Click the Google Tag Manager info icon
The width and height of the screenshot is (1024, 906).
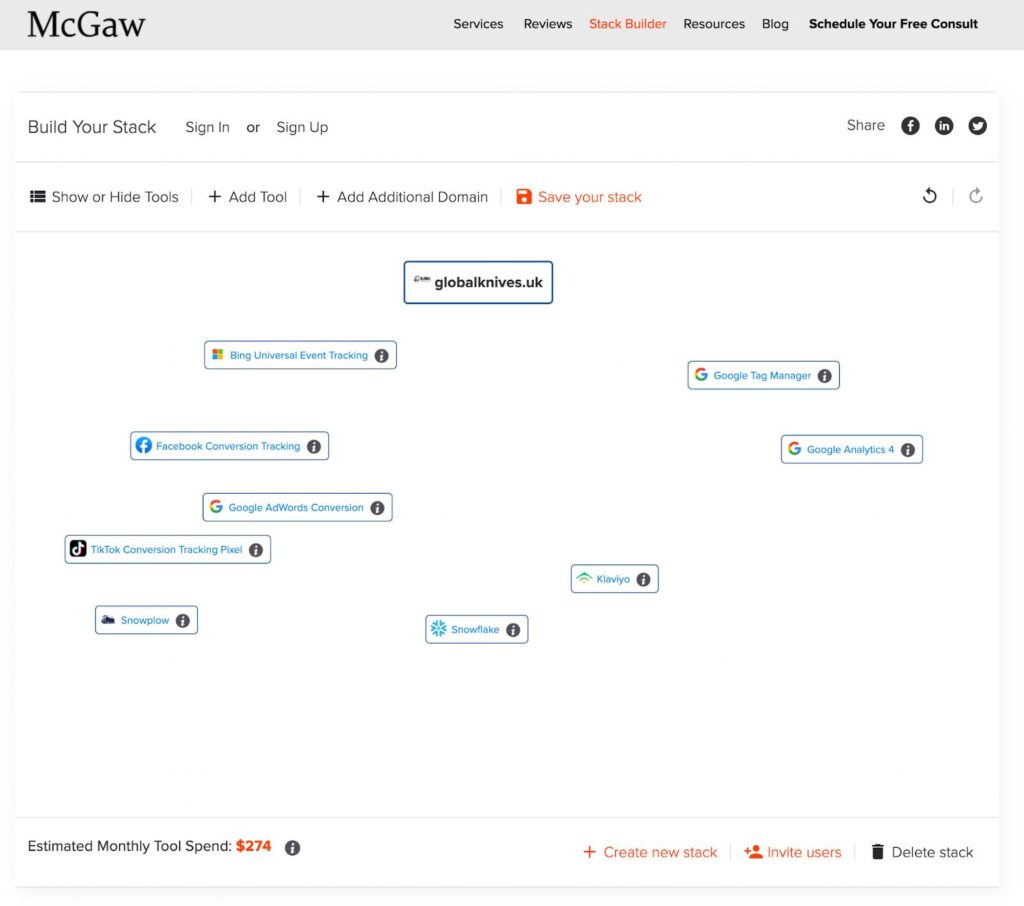pyautogui.click(x=823, y=375)
